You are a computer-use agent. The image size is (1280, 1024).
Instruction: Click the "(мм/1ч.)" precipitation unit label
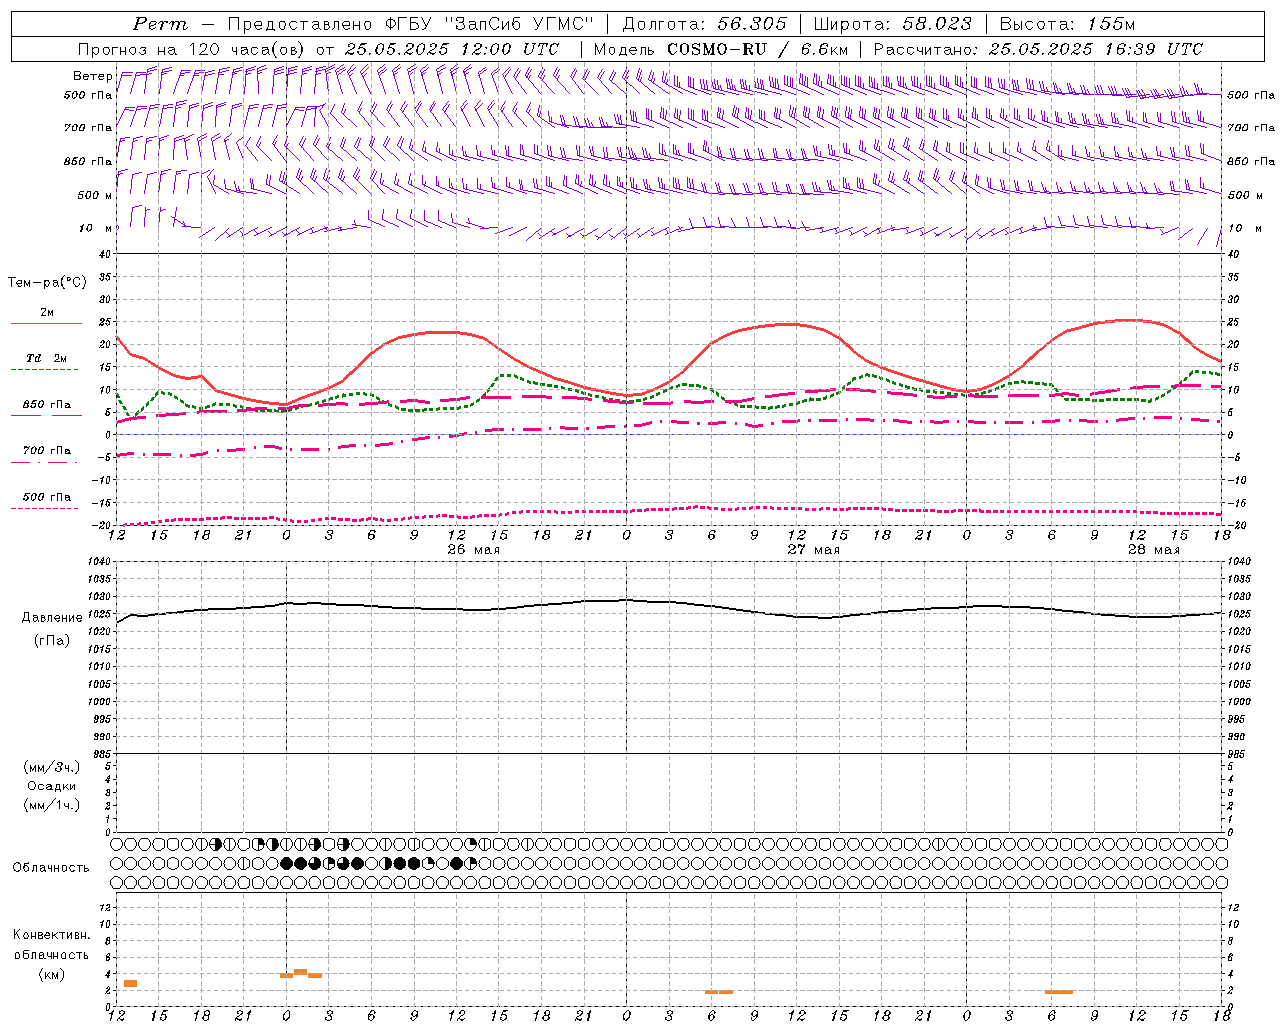coord(52,805)
